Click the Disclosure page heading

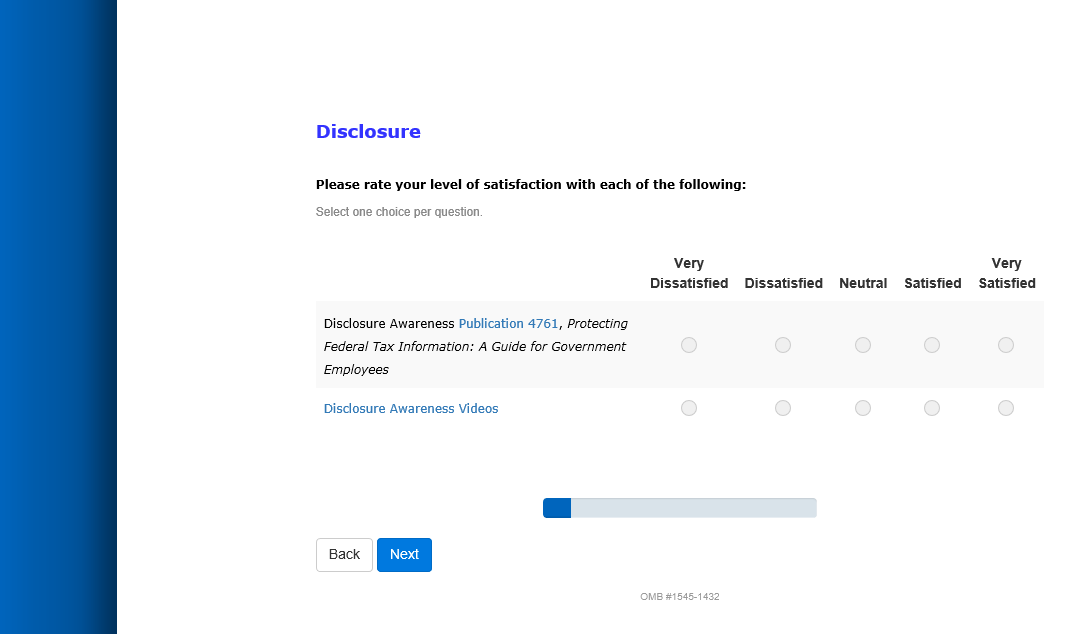click(x=368, y=132)
